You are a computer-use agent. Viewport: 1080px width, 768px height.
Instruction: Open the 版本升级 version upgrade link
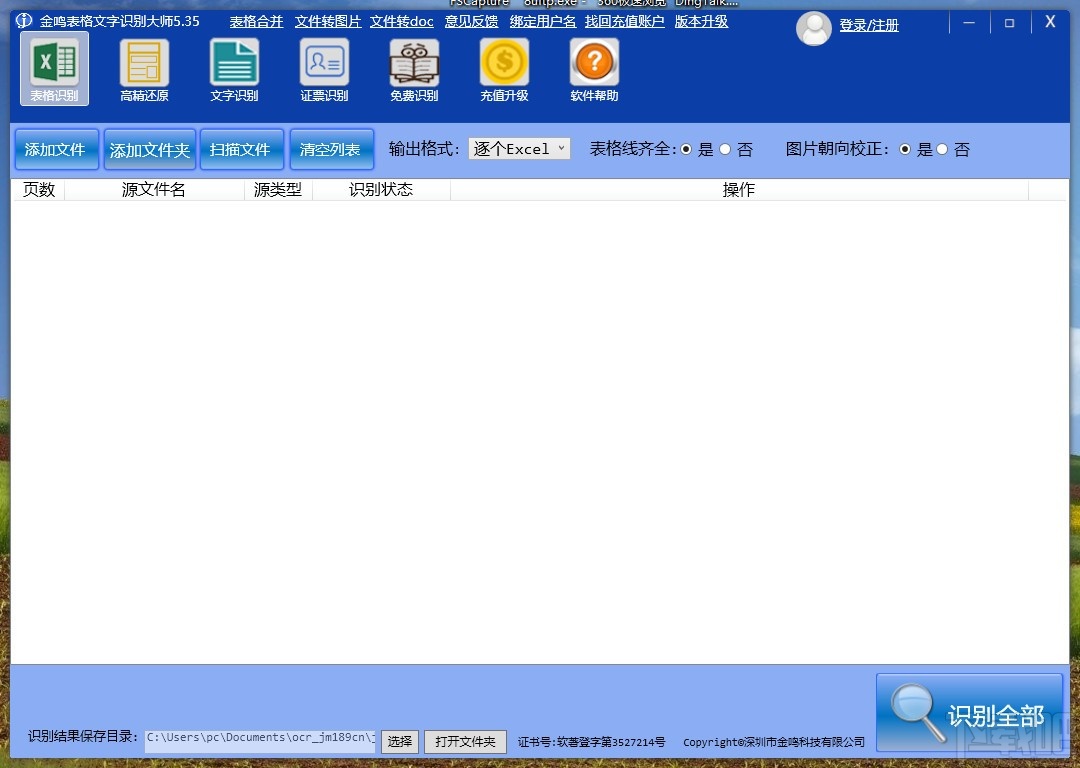click(x=701, y=21)
